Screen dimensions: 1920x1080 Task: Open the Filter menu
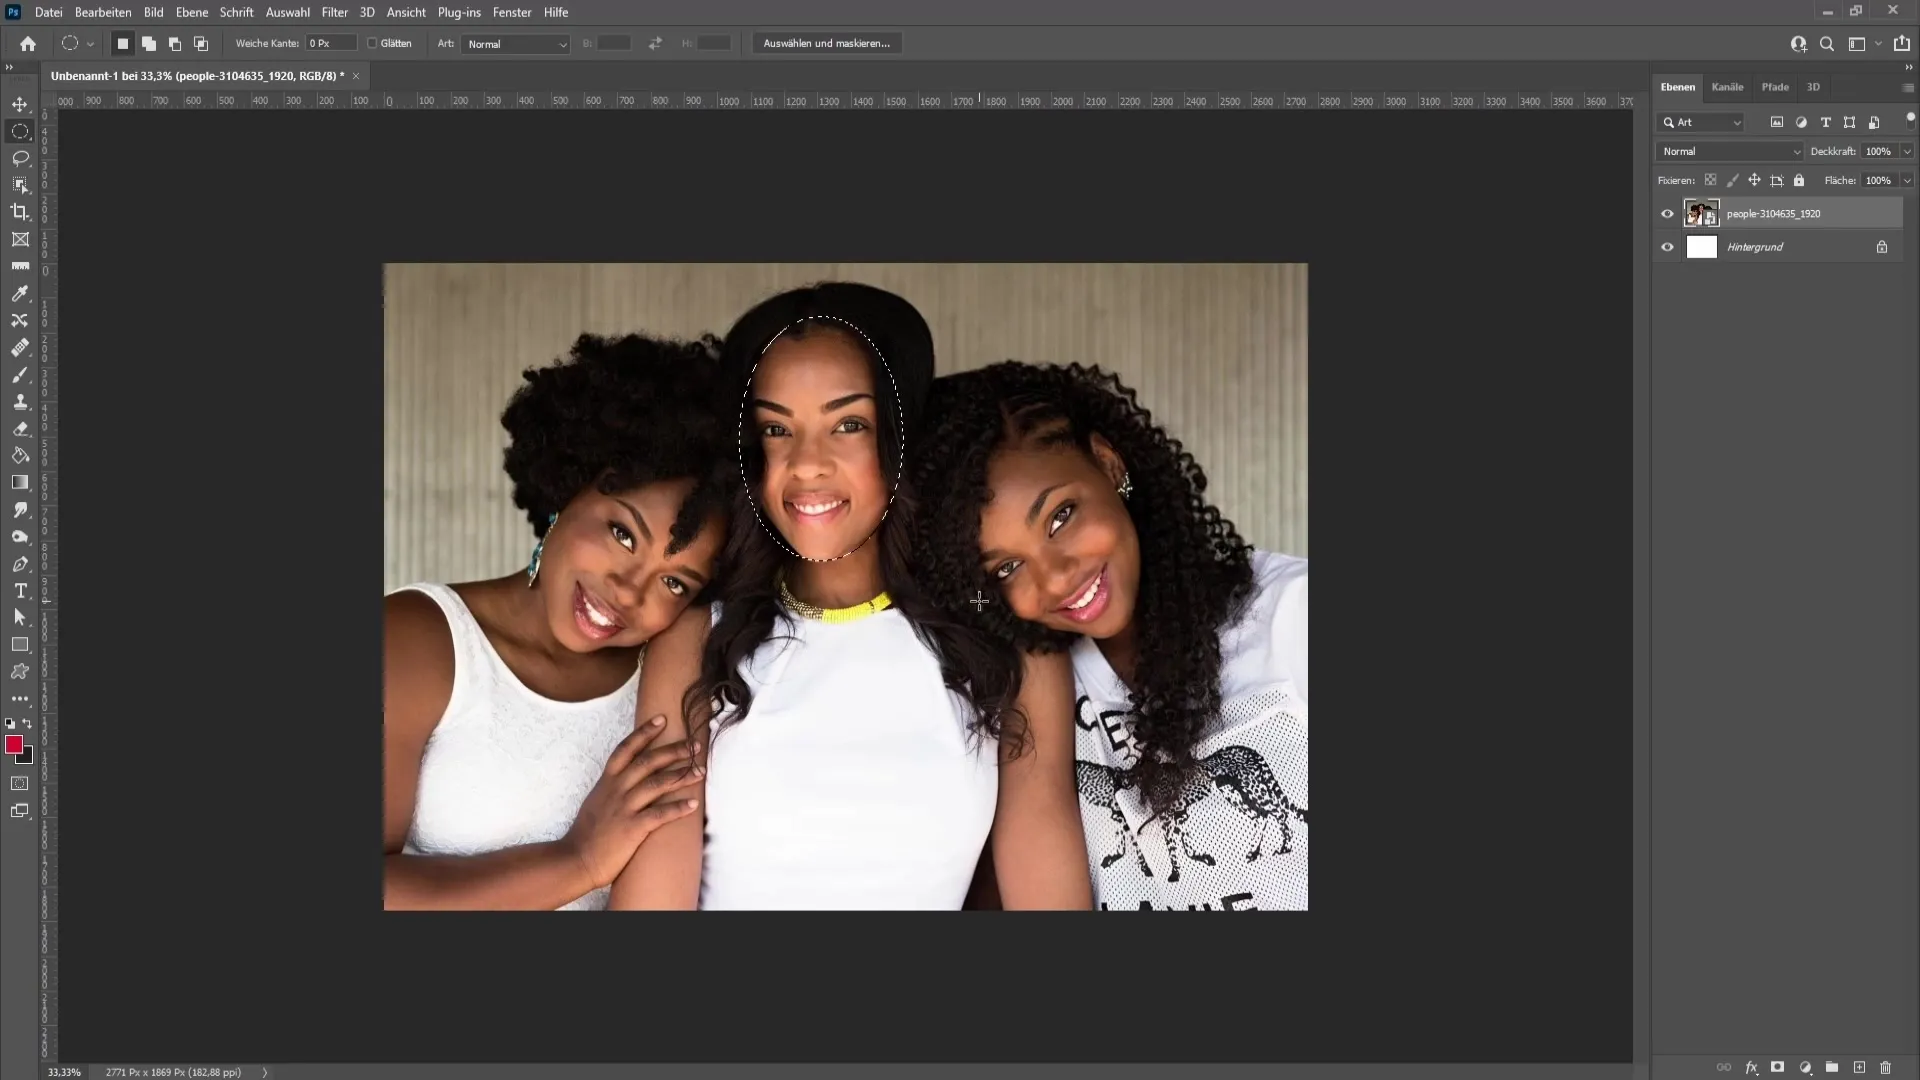[334, 12]
